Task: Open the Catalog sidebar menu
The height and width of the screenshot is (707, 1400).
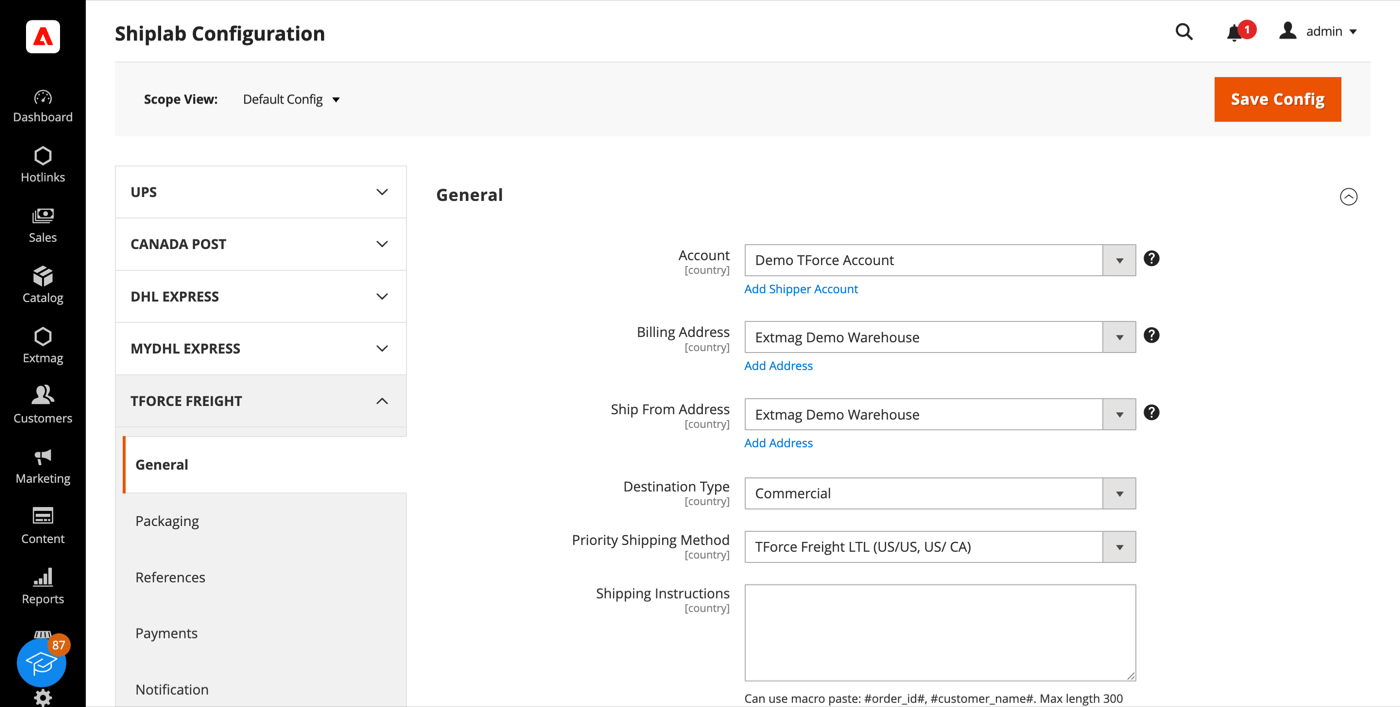Action: point(43,286)
